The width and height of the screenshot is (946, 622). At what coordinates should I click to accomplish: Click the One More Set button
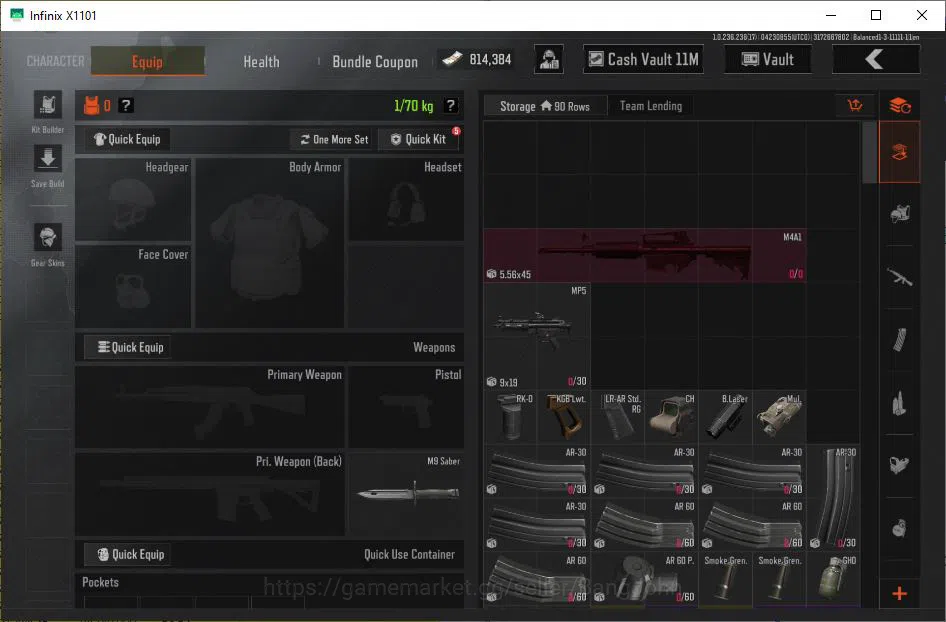click(x=334, y=139)
